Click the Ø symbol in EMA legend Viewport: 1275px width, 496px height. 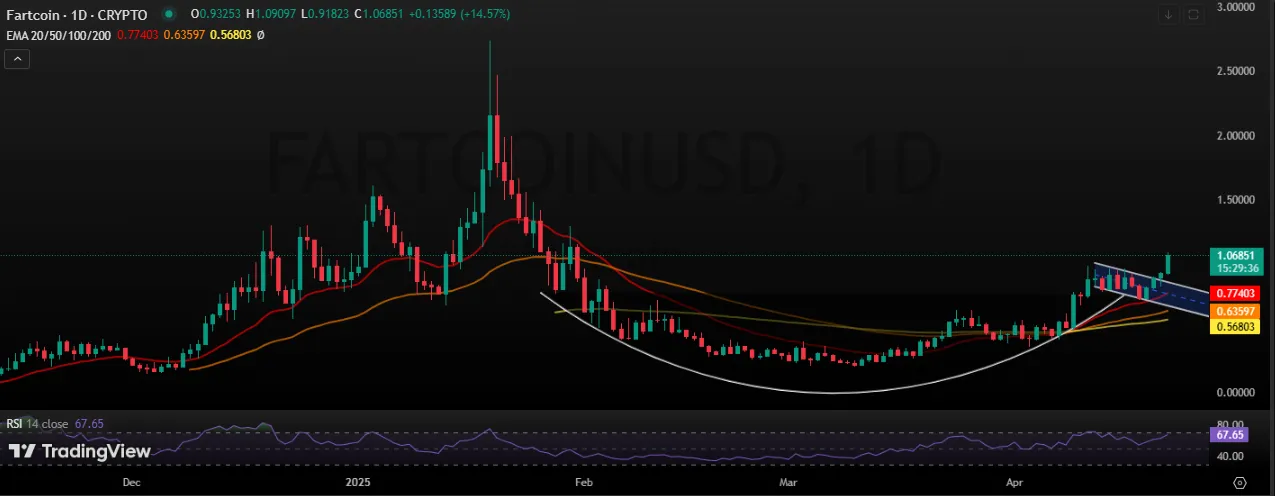coord(261,35)
